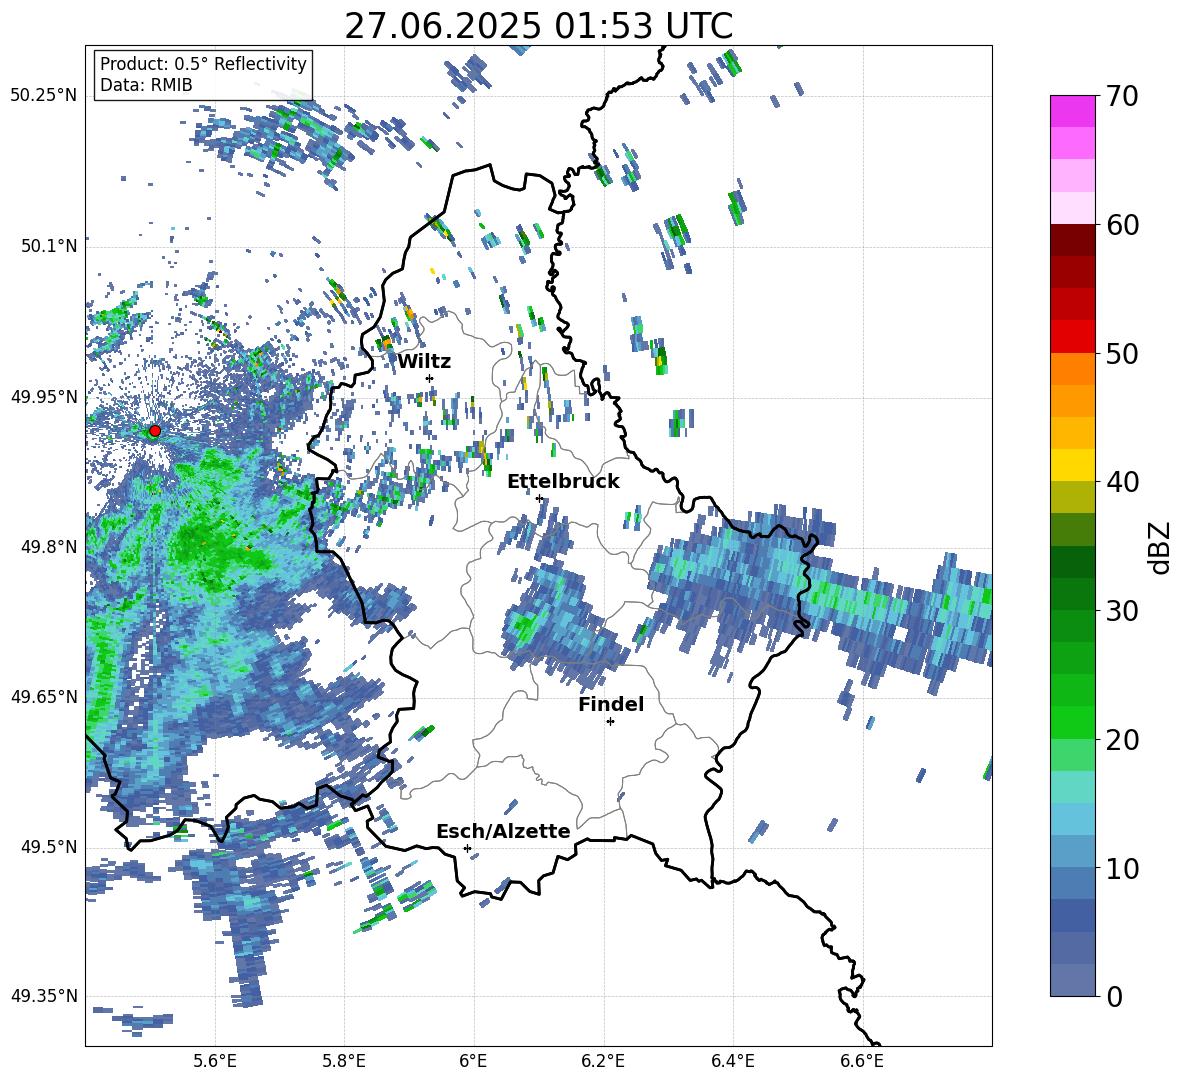The height and width of the screenshot is (1081, 1184).
Task: Click the 50.25°N latitude label
Action: (44, 96)
